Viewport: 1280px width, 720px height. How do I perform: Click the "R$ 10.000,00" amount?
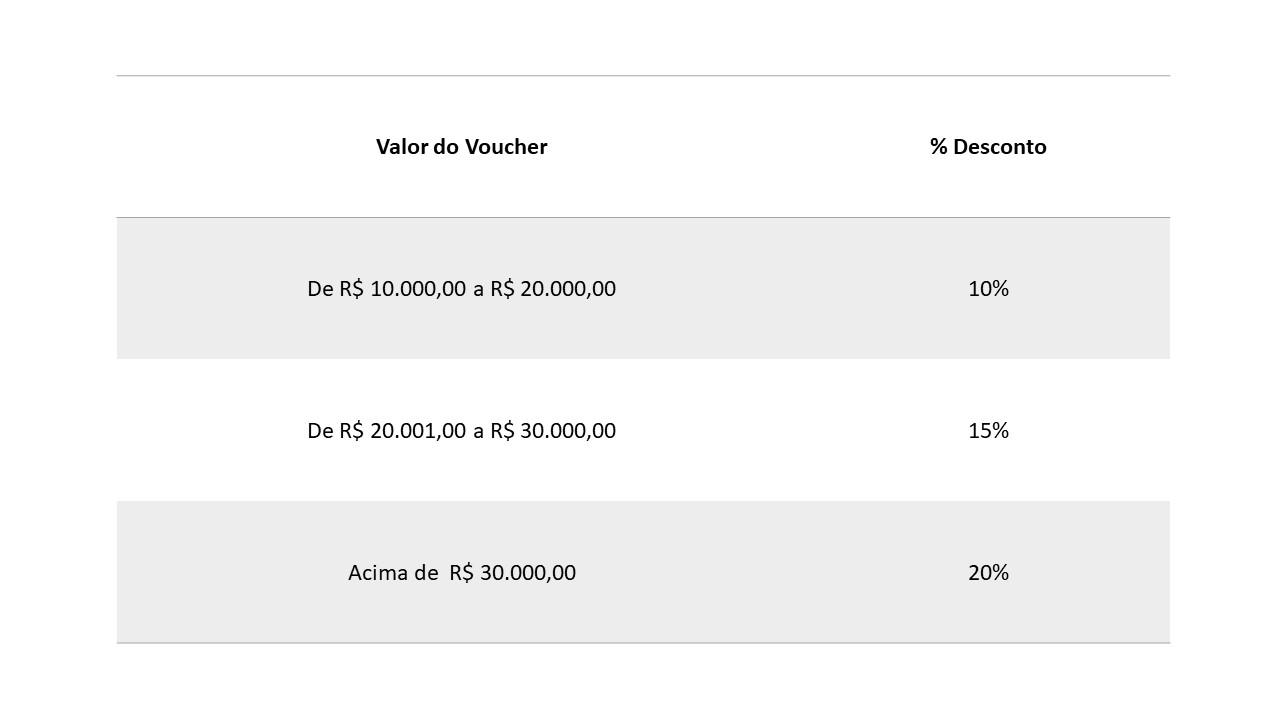click(403, 289)
